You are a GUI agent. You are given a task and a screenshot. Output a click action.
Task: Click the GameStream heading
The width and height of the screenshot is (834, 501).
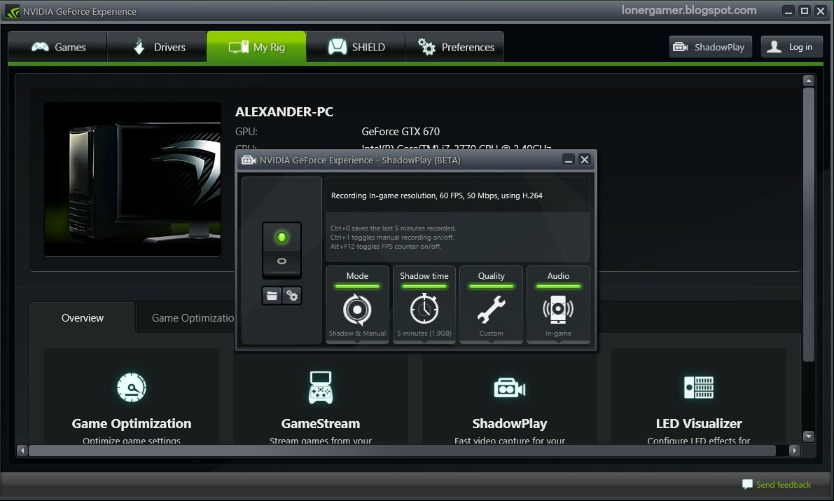tap(320, 423)
